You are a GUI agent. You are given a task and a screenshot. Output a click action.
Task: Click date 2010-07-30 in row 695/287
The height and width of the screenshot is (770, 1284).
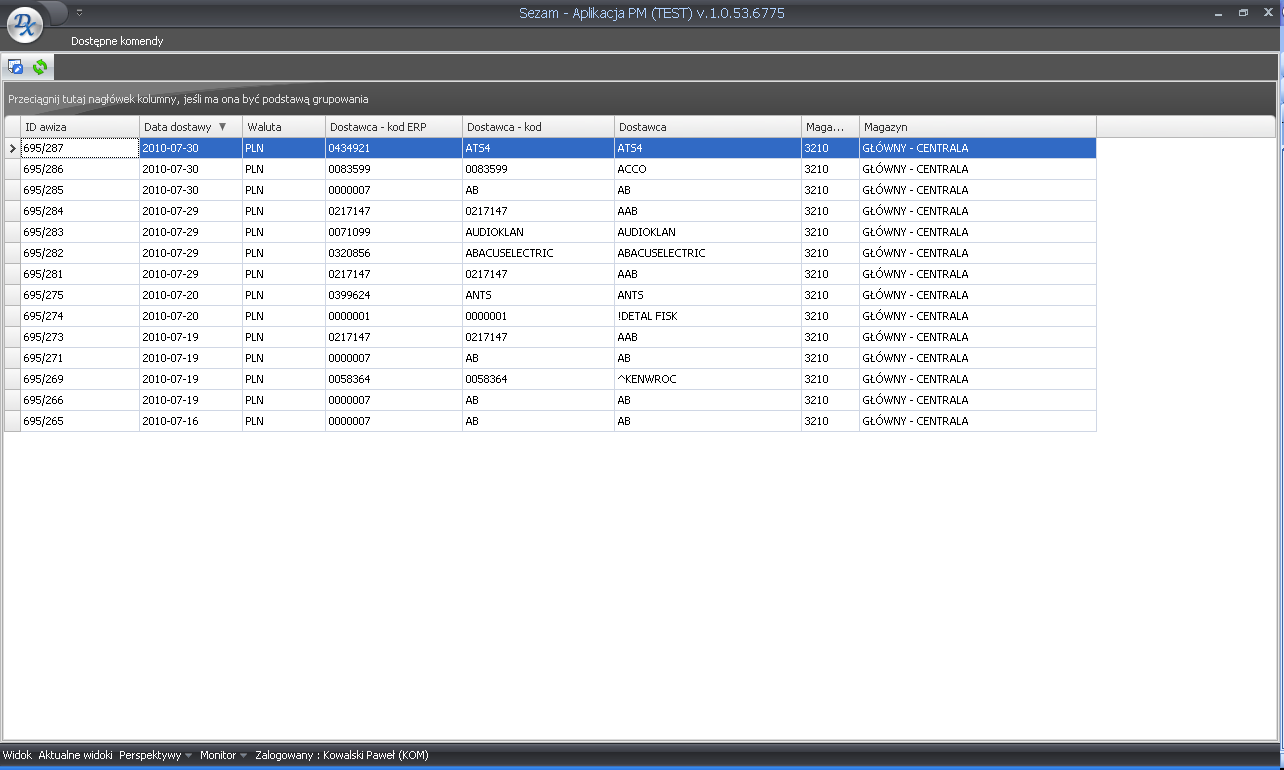pyautogui.click(x=191, y=148)
